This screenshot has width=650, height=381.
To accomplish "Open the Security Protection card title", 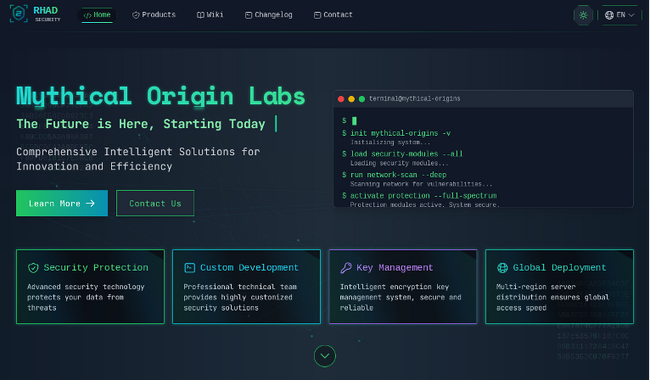I will click(96, 268).
